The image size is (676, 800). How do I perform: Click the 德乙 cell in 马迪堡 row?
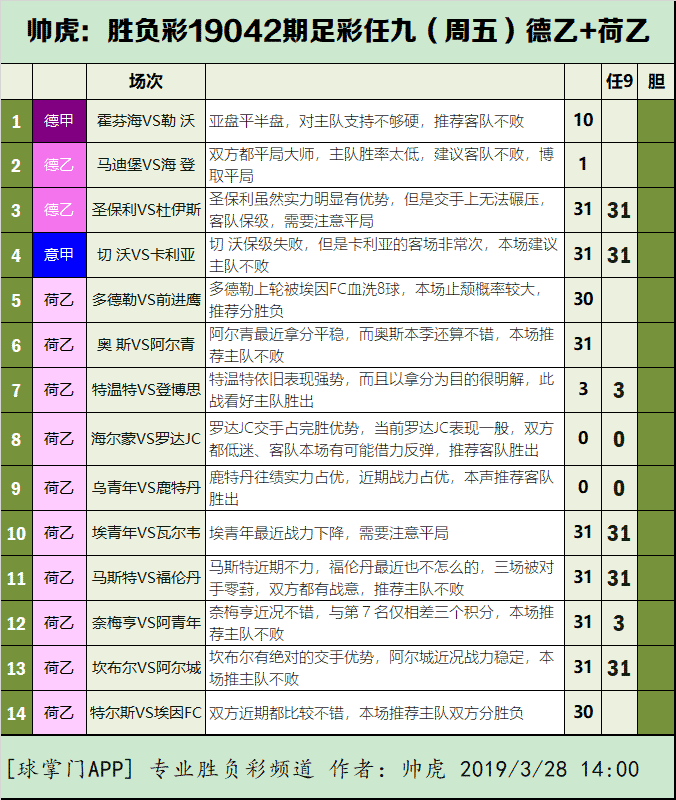pos(59,165)
